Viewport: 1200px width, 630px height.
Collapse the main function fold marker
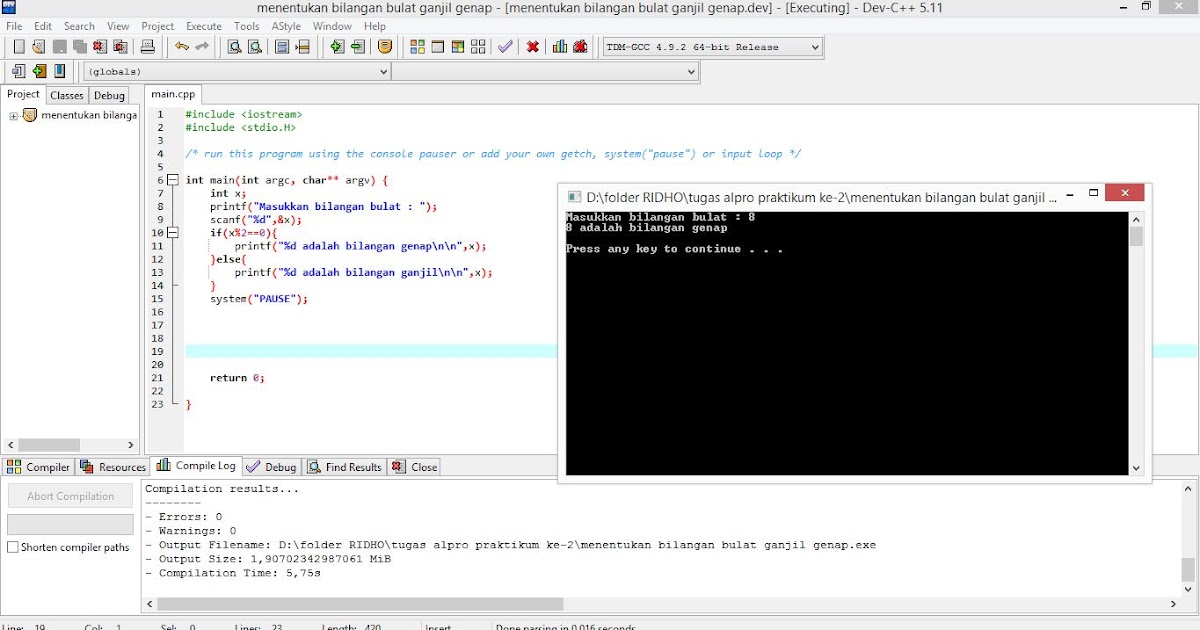point(172,180)
